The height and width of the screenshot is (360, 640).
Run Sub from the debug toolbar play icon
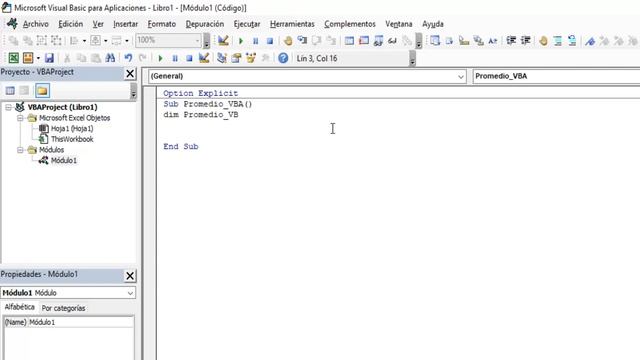[241, 41]
